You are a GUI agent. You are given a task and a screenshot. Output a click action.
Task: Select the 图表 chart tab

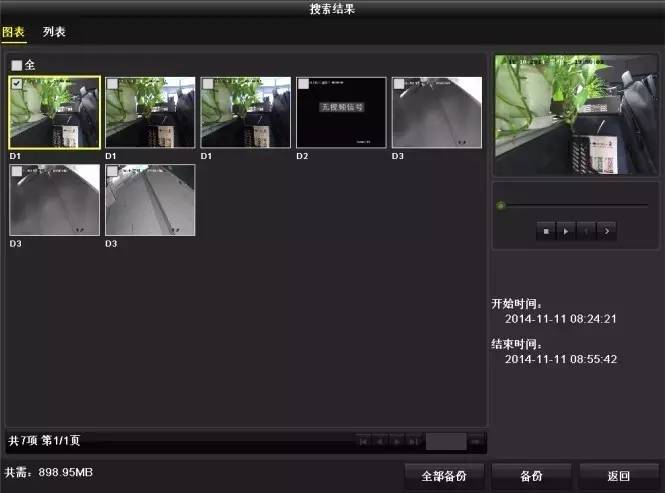[14, 32]
